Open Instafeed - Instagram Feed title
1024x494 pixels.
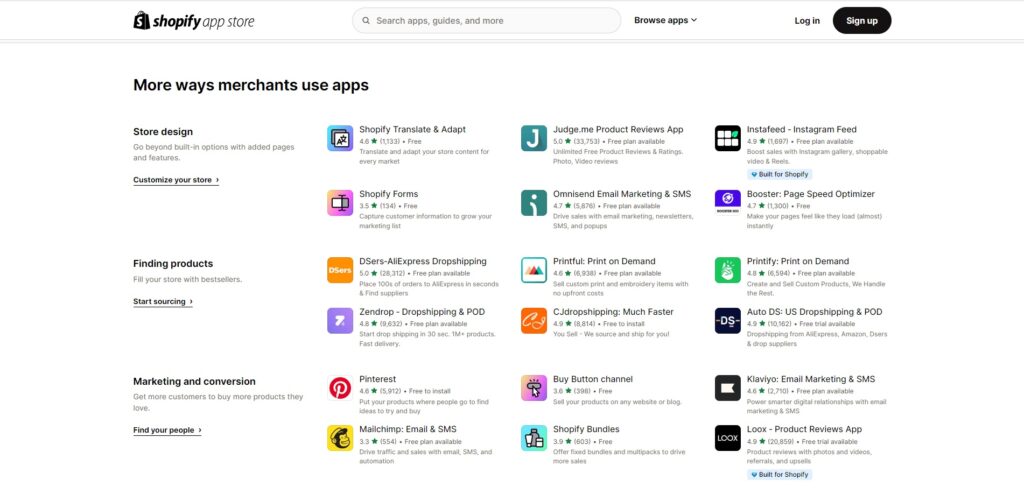[802, 129]
